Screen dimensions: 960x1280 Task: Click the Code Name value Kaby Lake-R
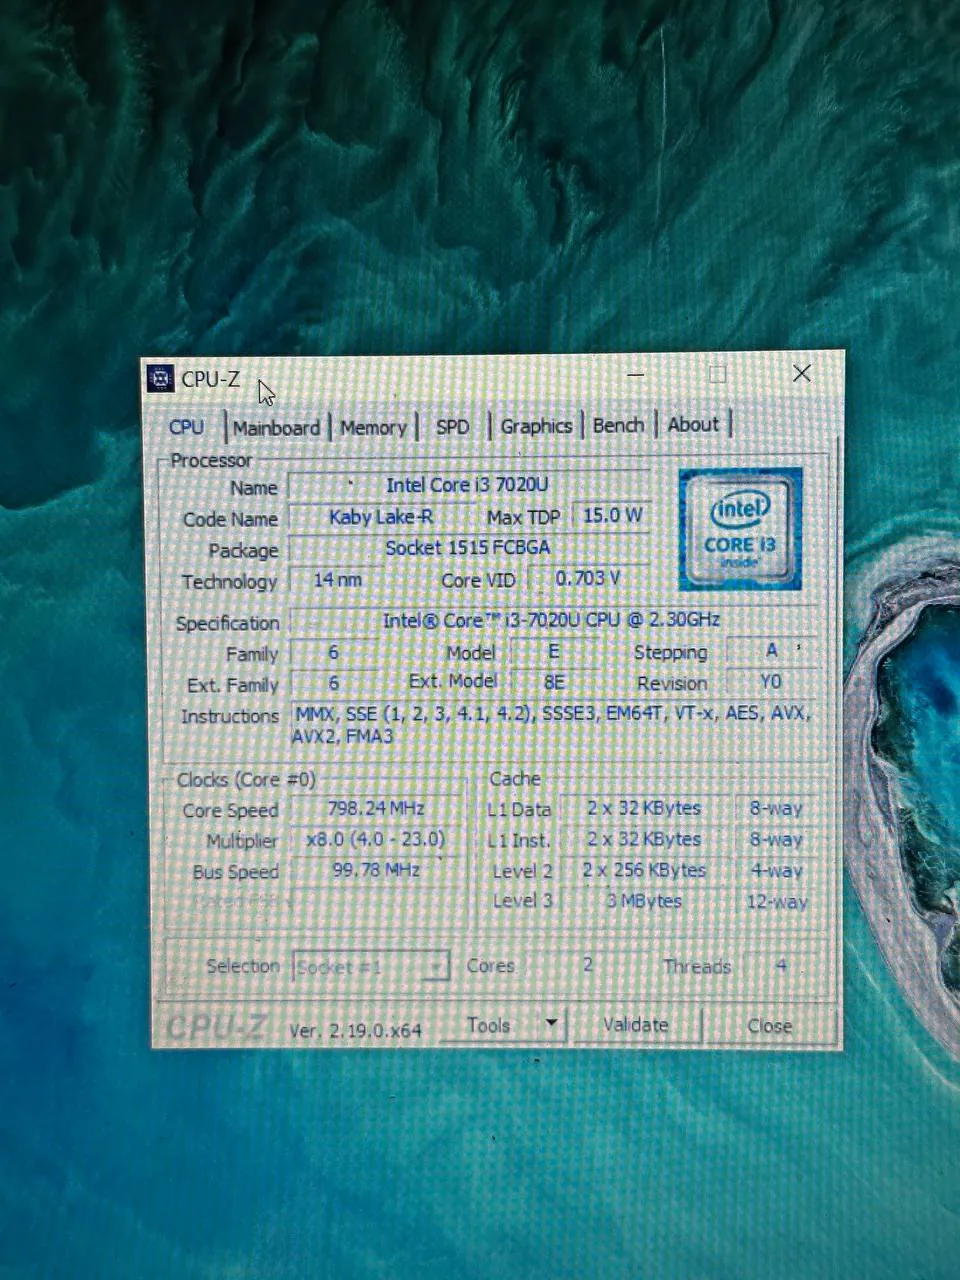(381, 517)
